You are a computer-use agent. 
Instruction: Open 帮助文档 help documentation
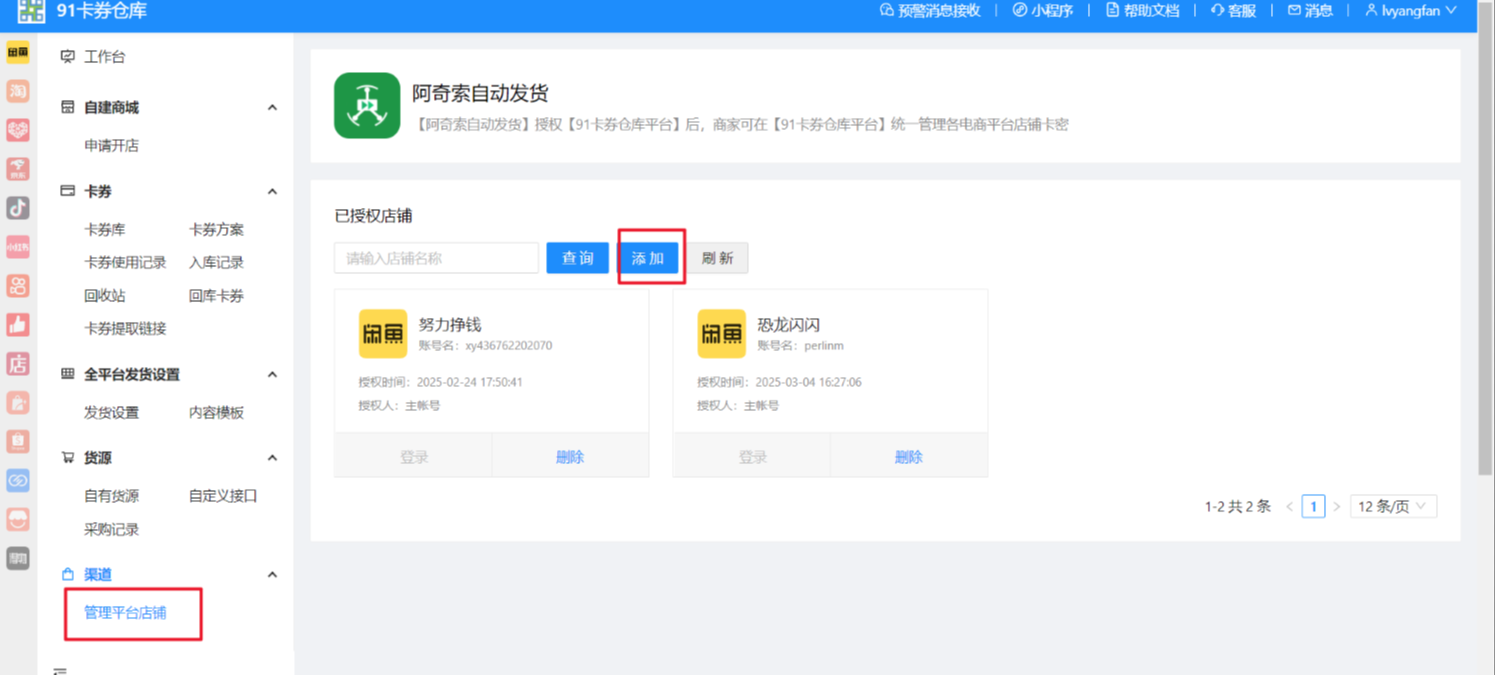1142,11
